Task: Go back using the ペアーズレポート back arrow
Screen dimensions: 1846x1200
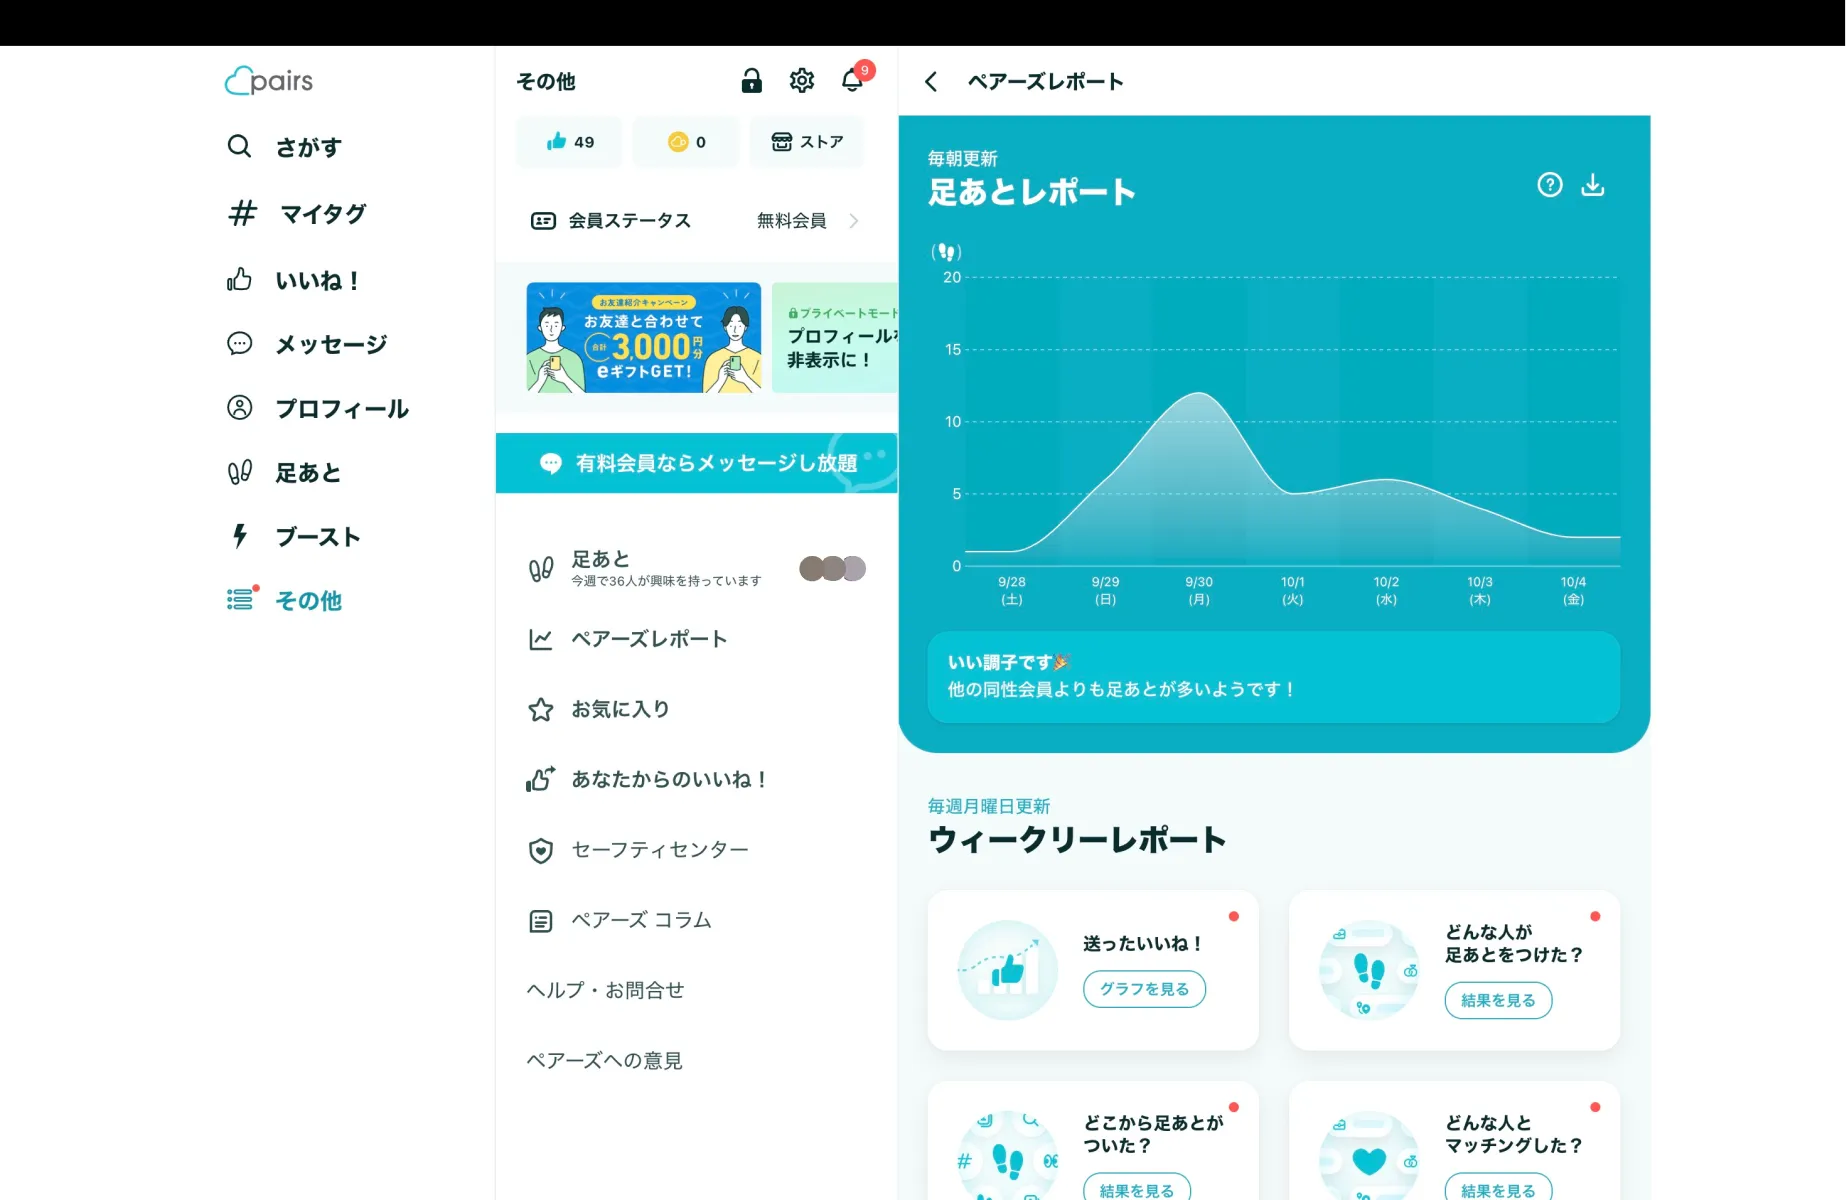Action: pyautogui.click(x=930, y=82)
